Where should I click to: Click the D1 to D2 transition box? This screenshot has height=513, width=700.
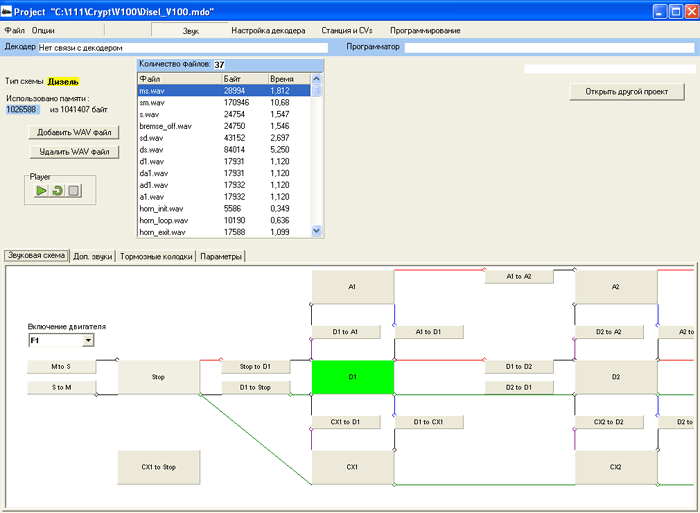click(519, 367)
